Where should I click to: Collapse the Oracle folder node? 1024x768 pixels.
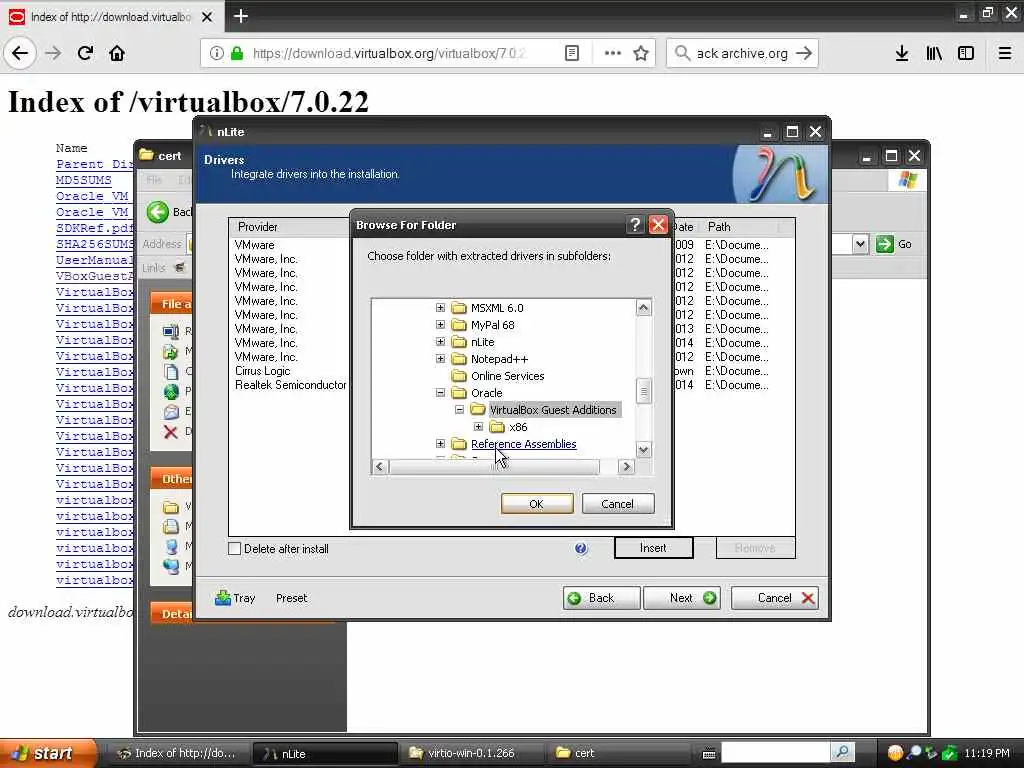[x=440, y=392]
